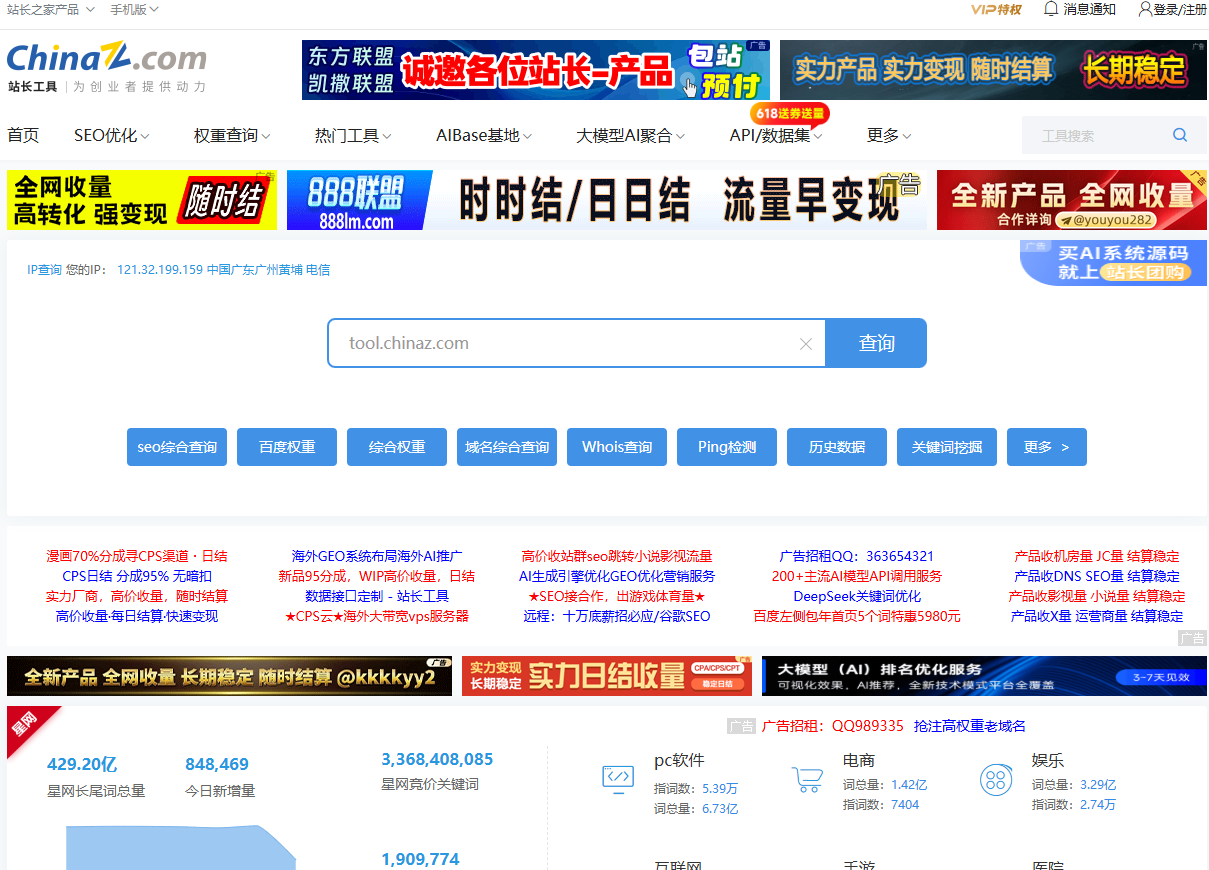Viewport: 1209px width, 870px height.
Task: Clear the domain input with the X icon
Action: (x=806, y=344)
